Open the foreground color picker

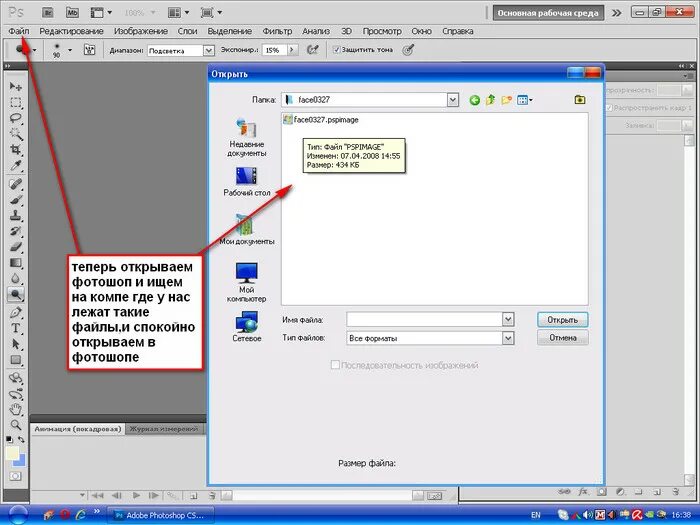(x=12, y=453)
